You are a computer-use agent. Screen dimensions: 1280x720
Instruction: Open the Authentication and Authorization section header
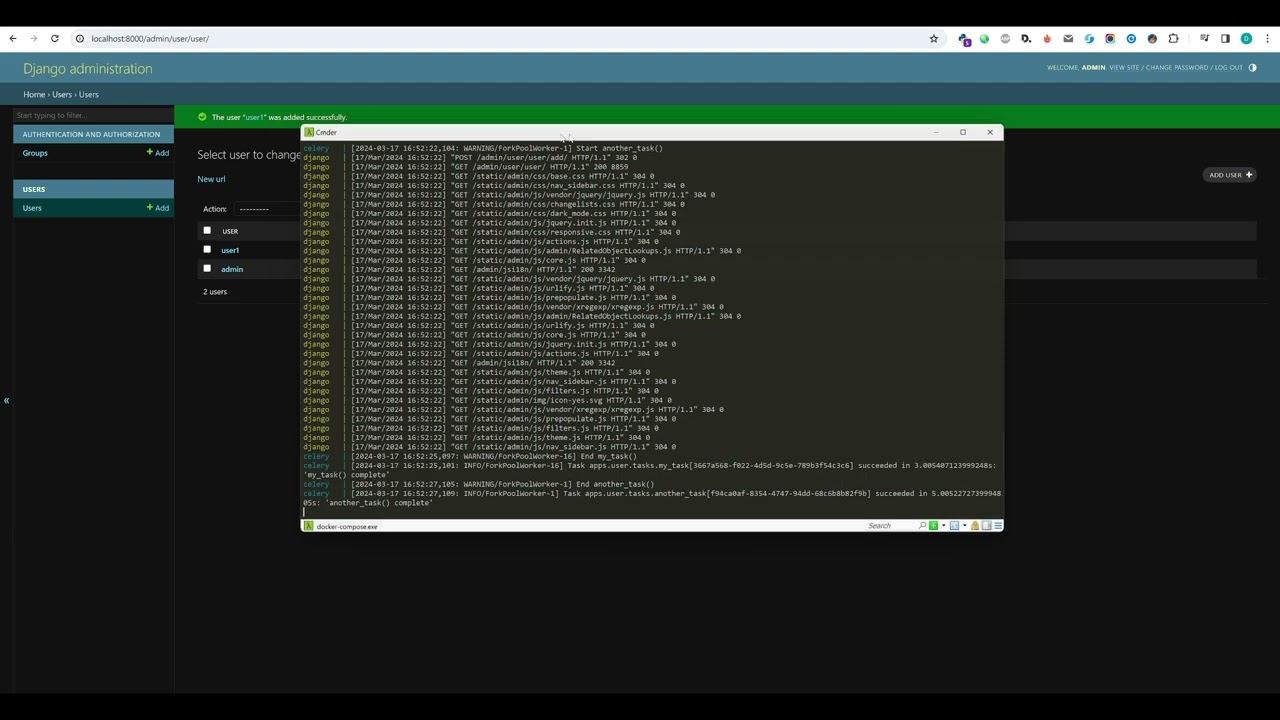91,134
